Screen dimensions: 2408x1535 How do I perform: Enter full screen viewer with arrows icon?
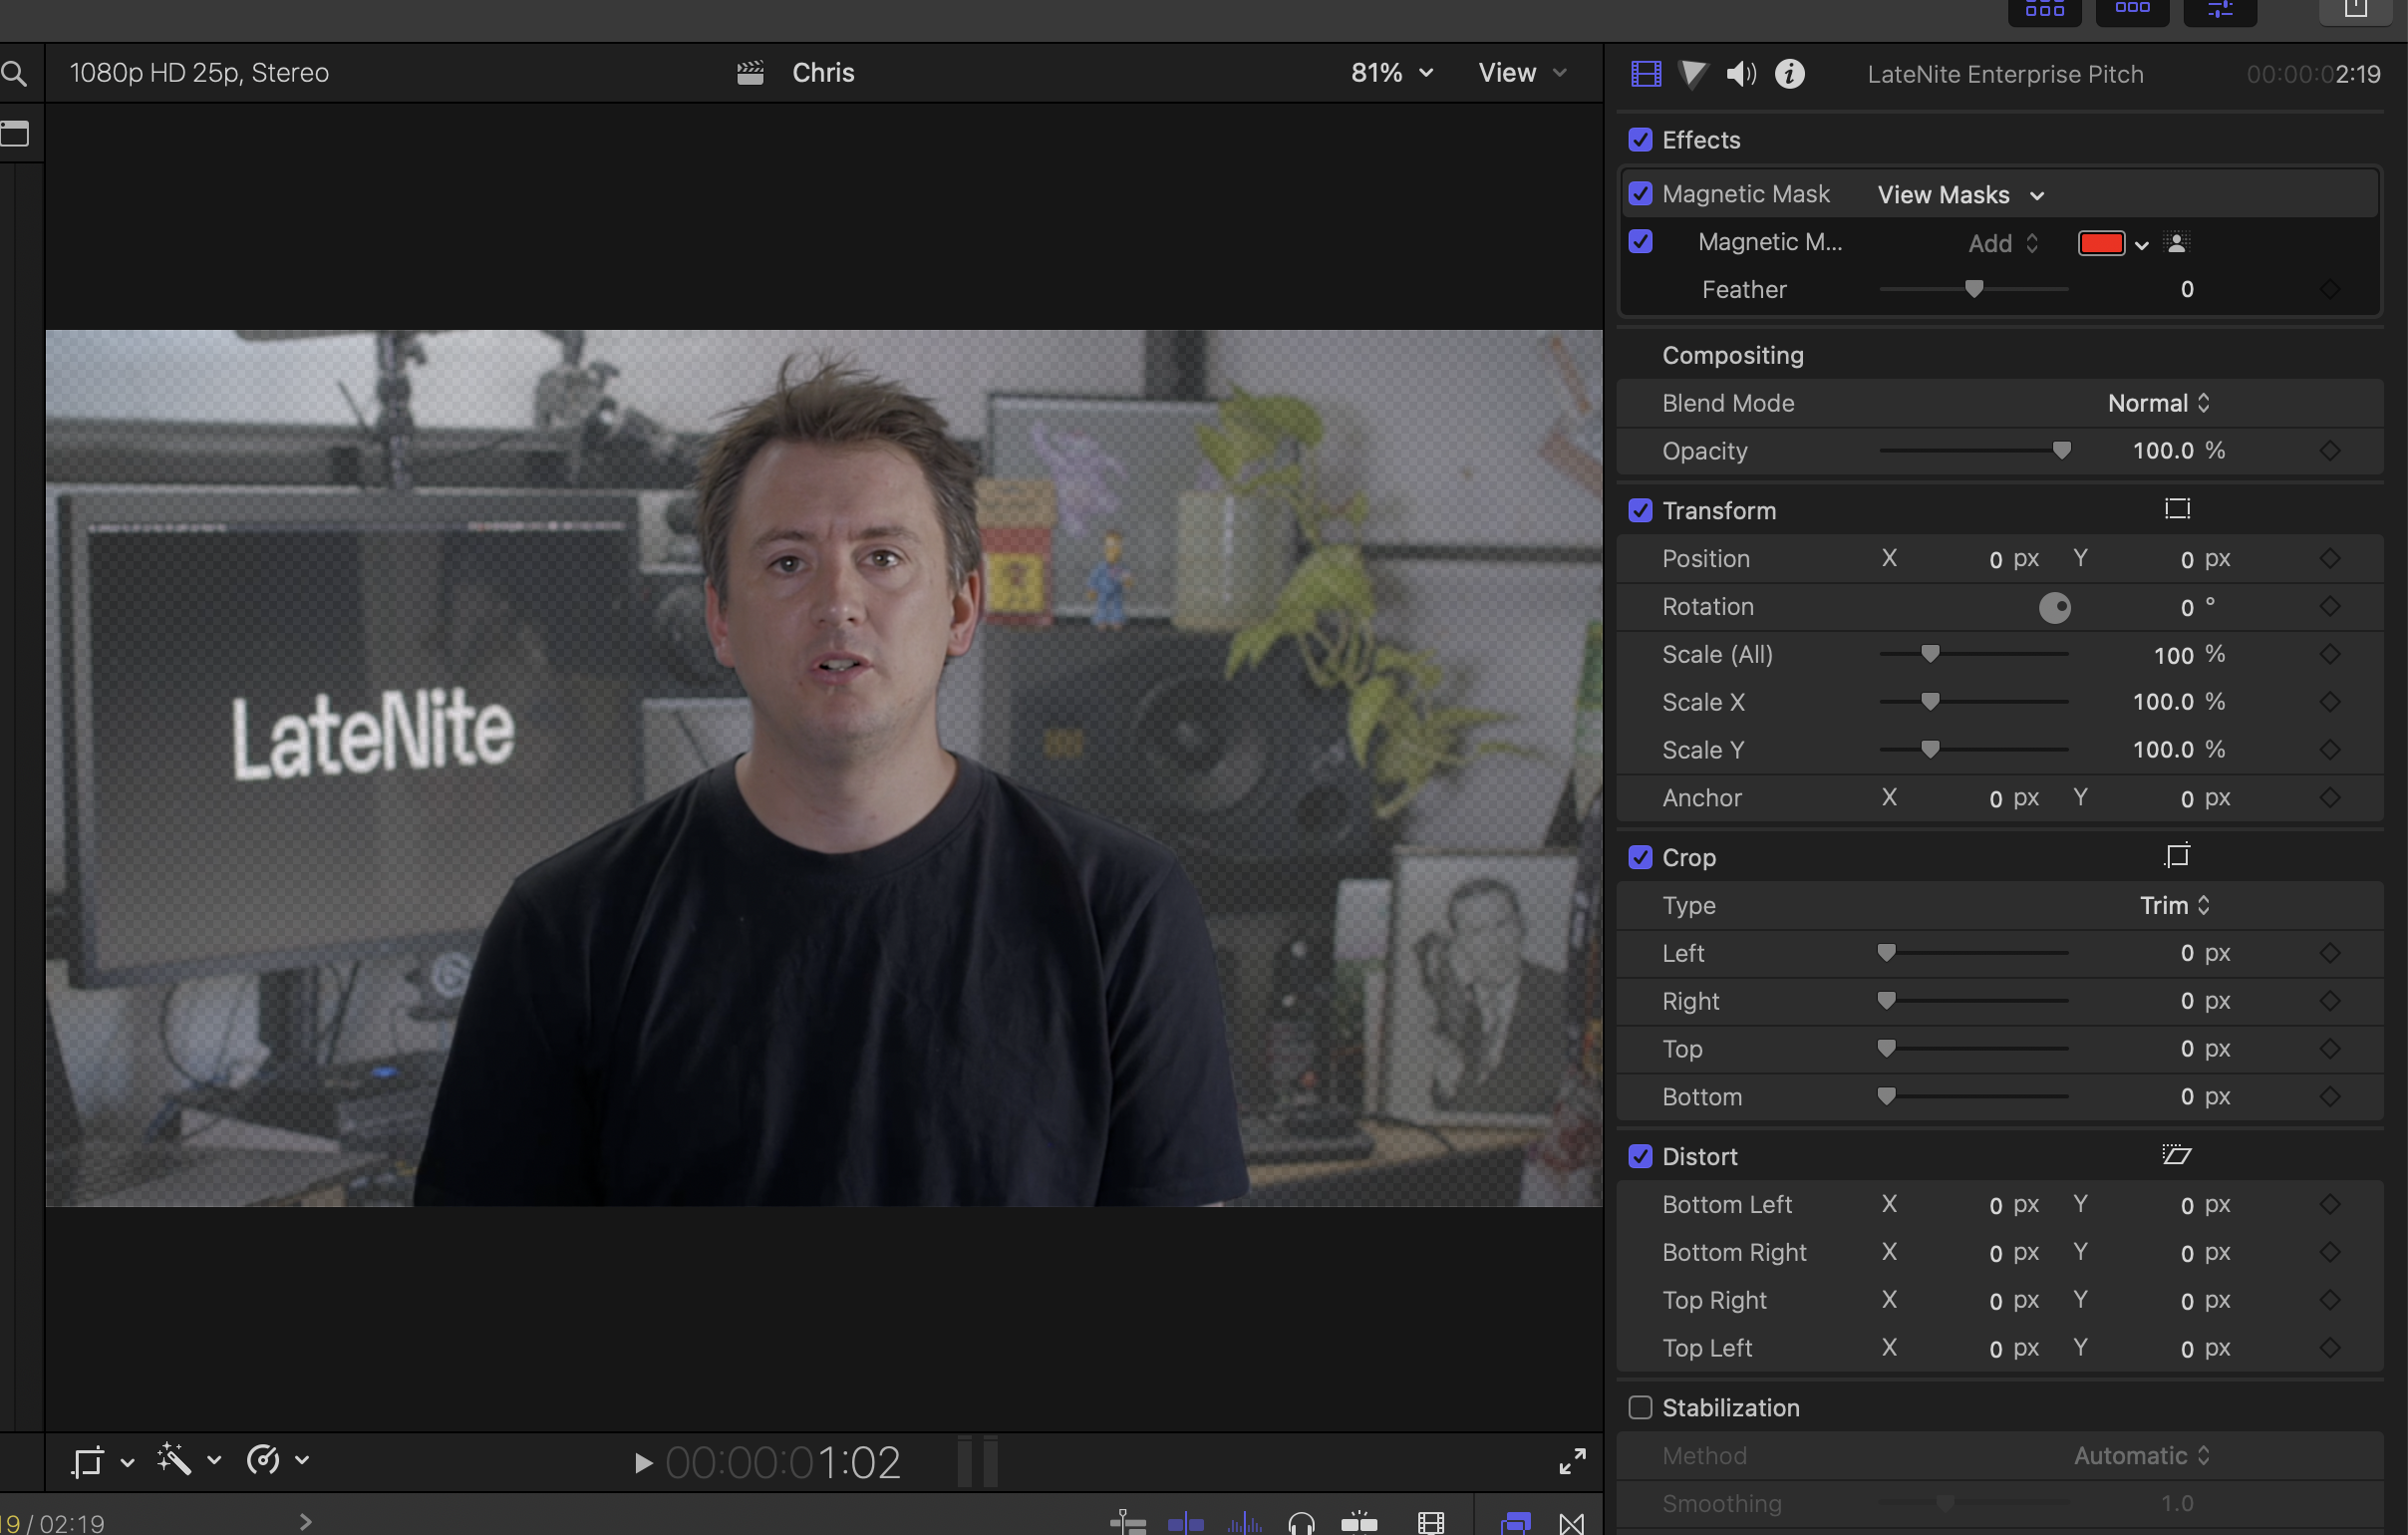click(1572, 1461)
